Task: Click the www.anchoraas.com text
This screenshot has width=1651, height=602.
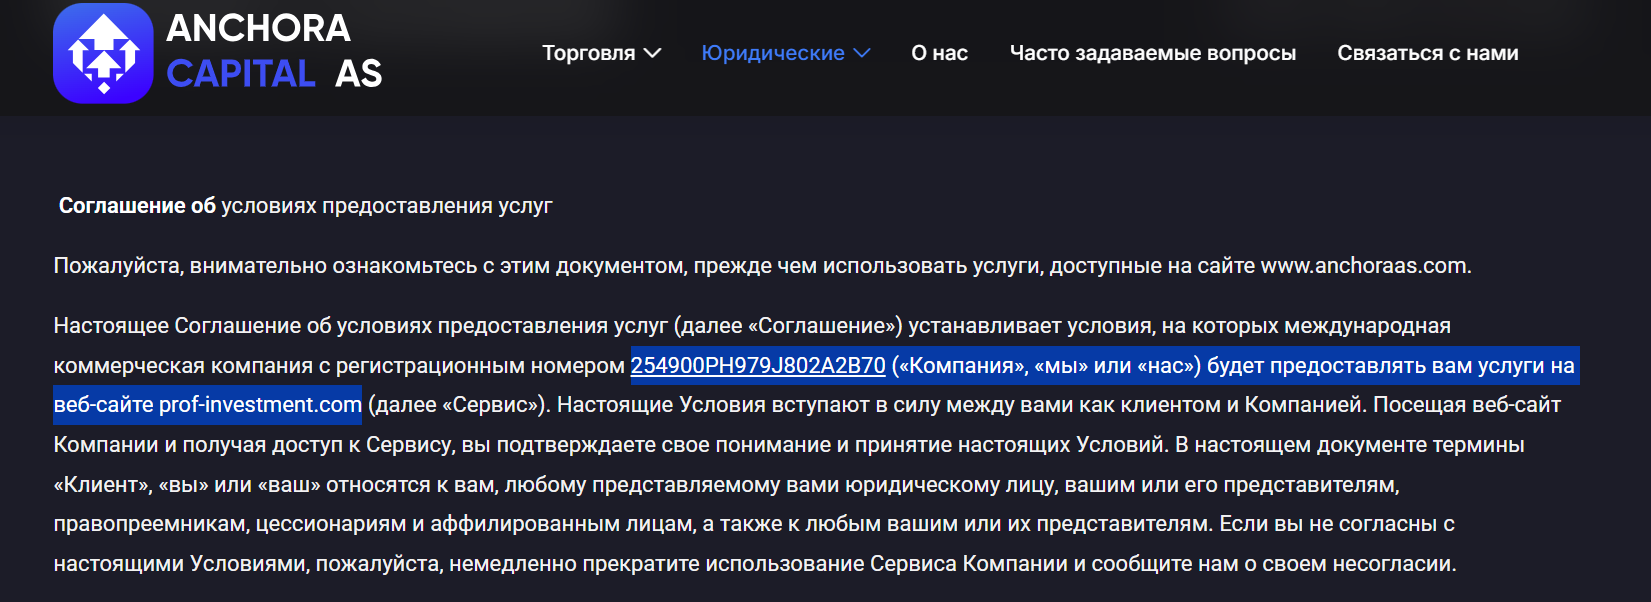Action: pos(1364,266)
